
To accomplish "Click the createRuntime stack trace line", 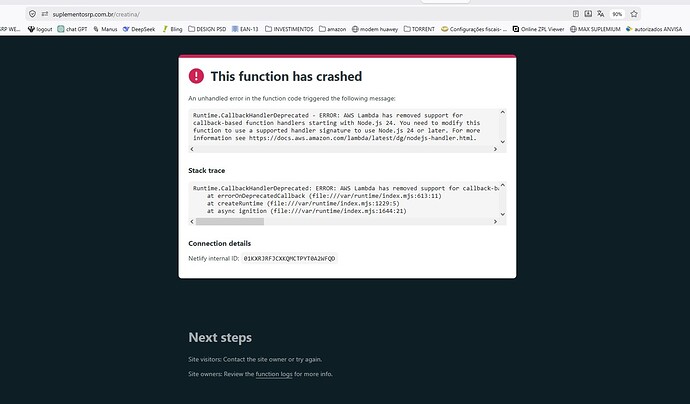I will 303,203.
